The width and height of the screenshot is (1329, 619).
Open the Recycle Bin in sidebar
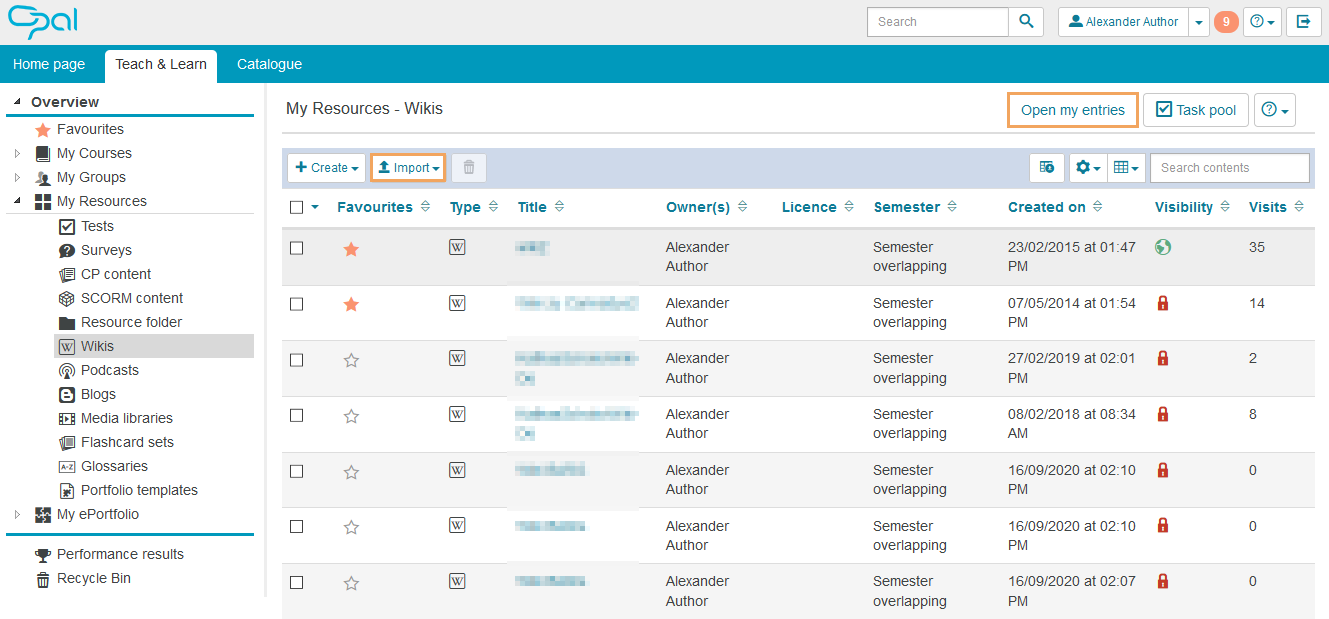tap(93, 578)
